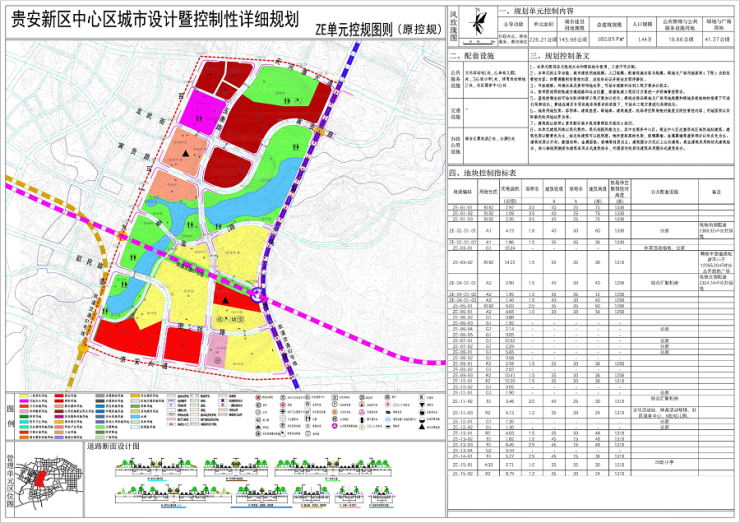Click the 4.19 area cell in the index table
740x523 pixels.
tap(510, 231)
